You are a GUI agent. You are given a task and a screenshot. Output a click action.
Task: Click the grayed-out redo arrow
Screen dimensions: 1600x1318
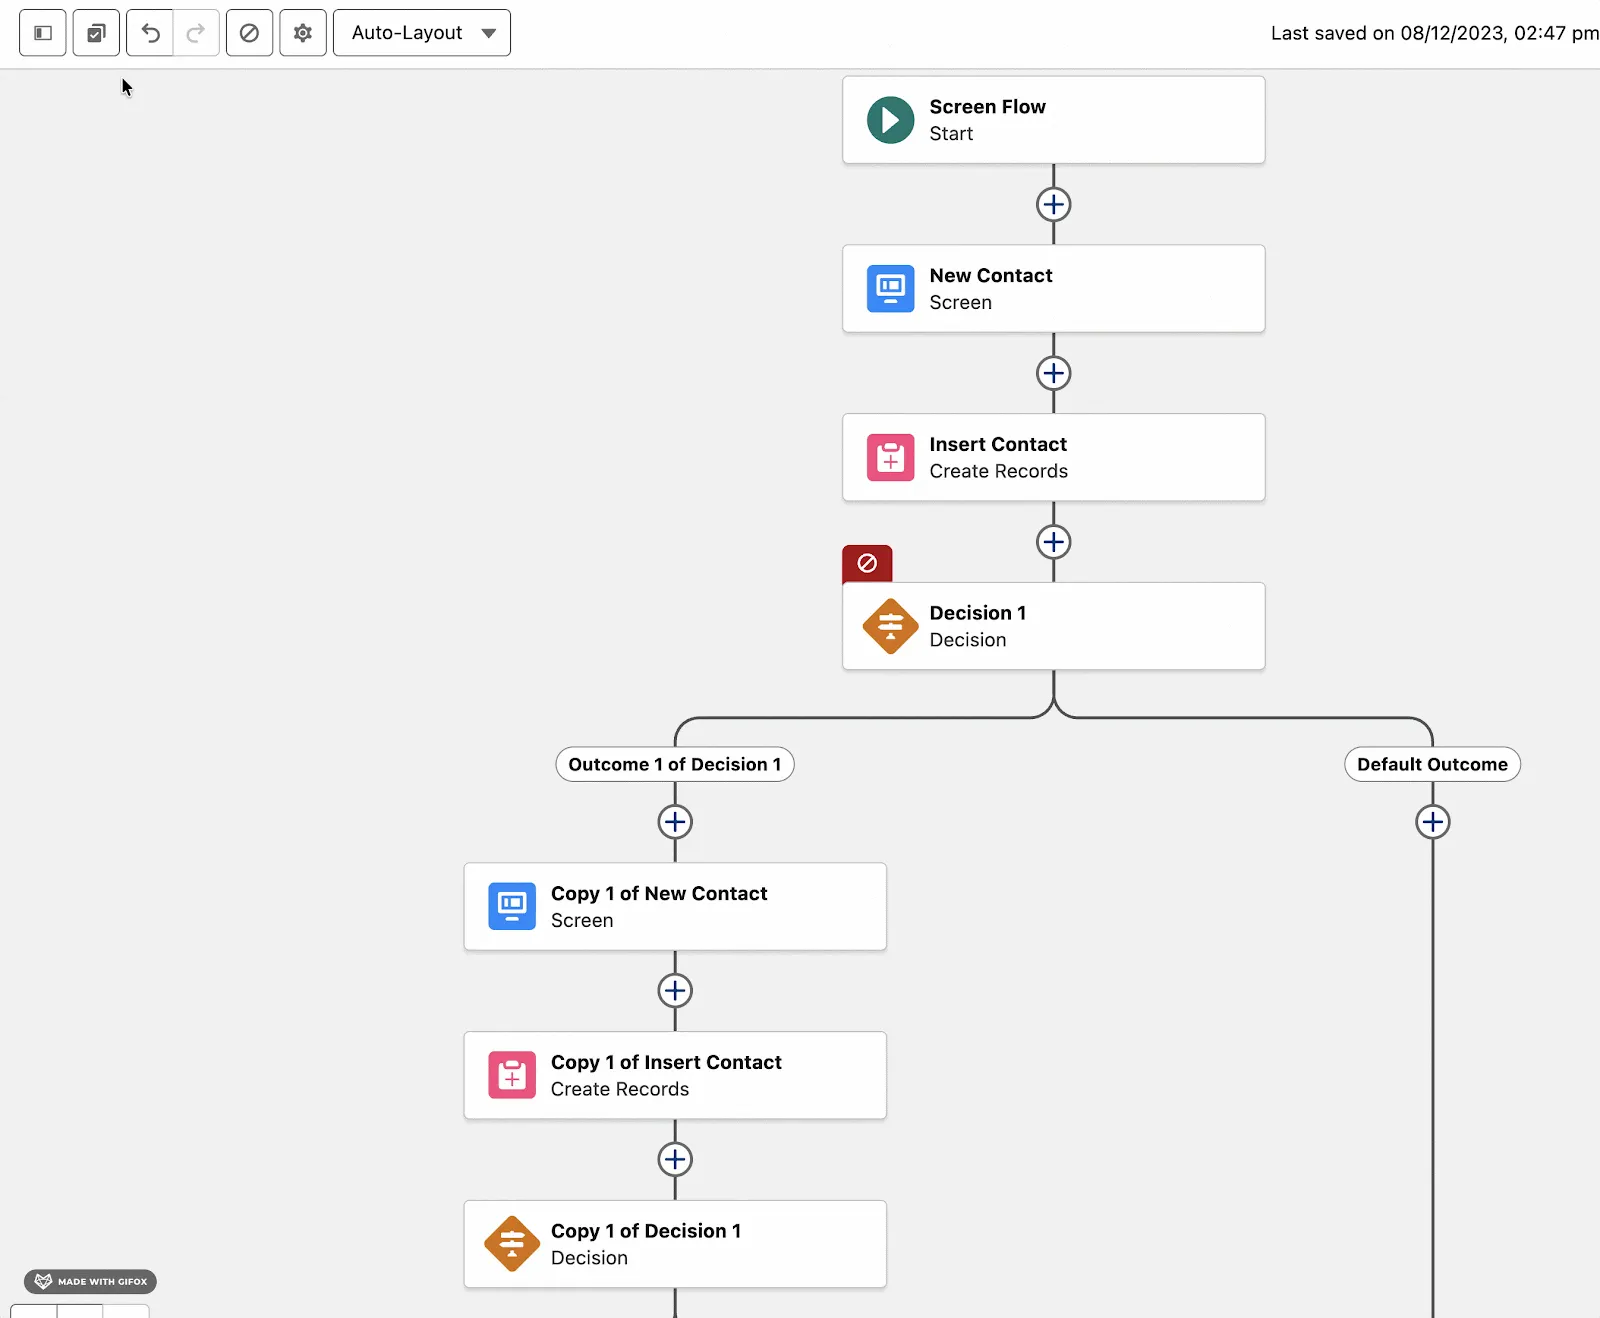(x=196, y=33)
